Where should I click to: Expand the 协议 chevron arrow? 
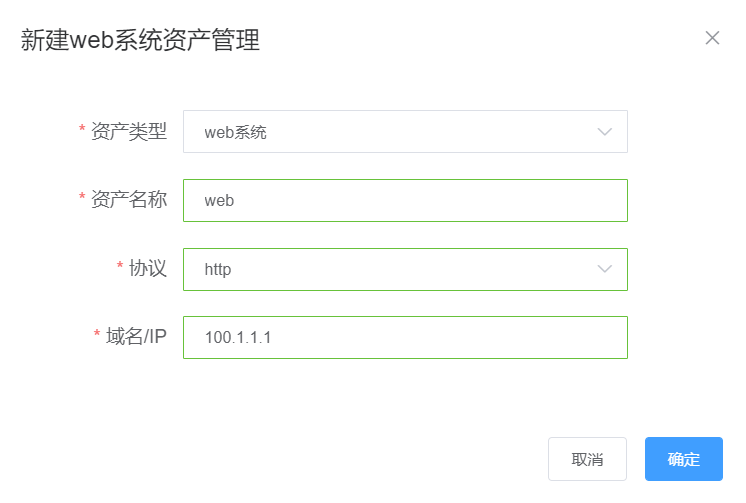click(x=604, y=269)
